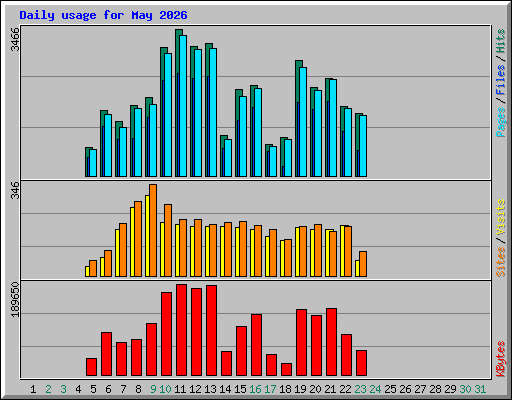Click the 3466 axis value

(15, 39)
